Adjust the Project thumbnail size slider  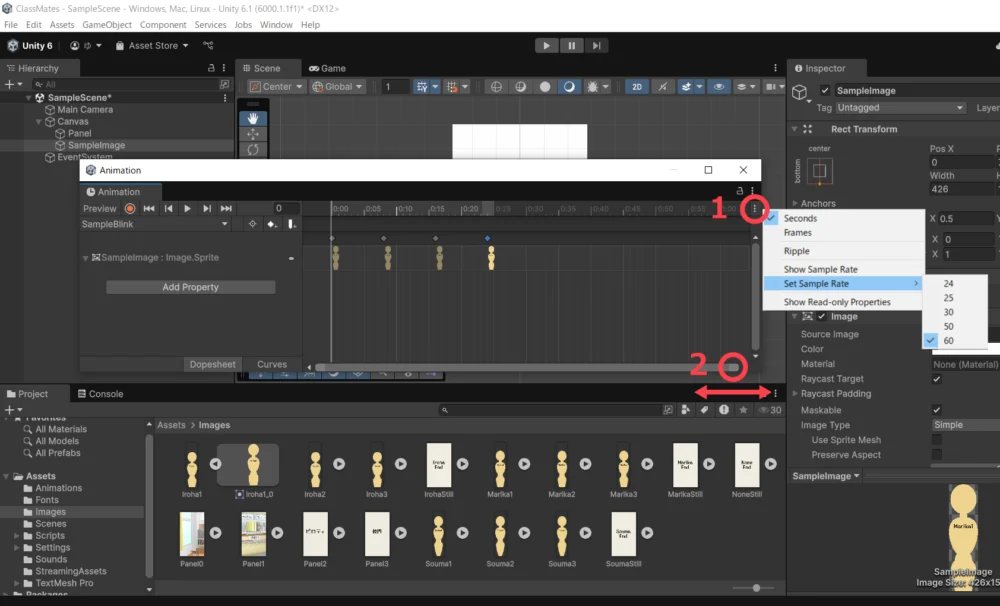(756, 588)
